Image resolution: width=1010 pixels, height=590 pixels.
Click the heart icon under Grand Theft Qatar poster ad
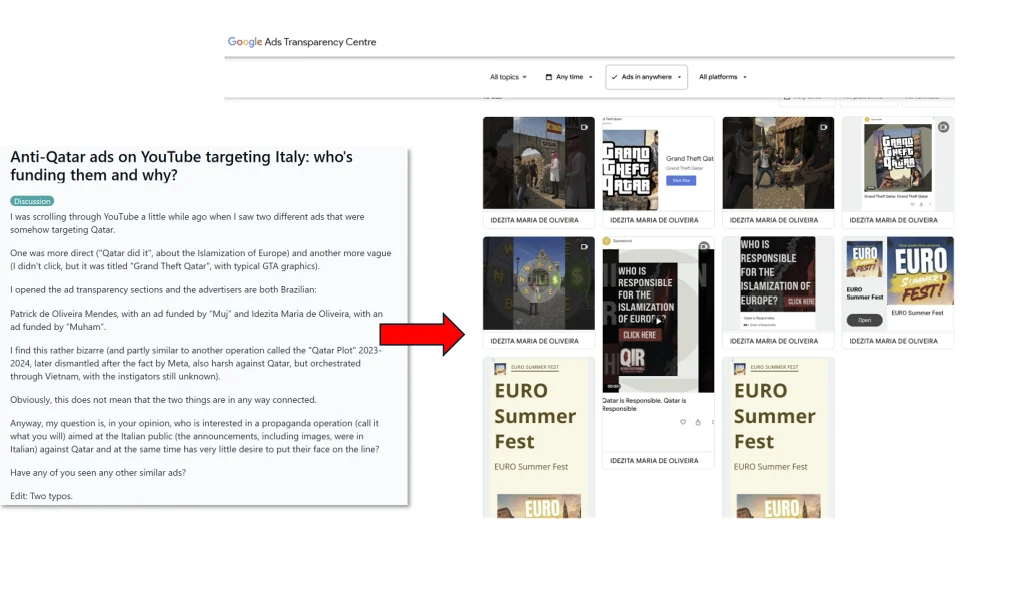912,204
